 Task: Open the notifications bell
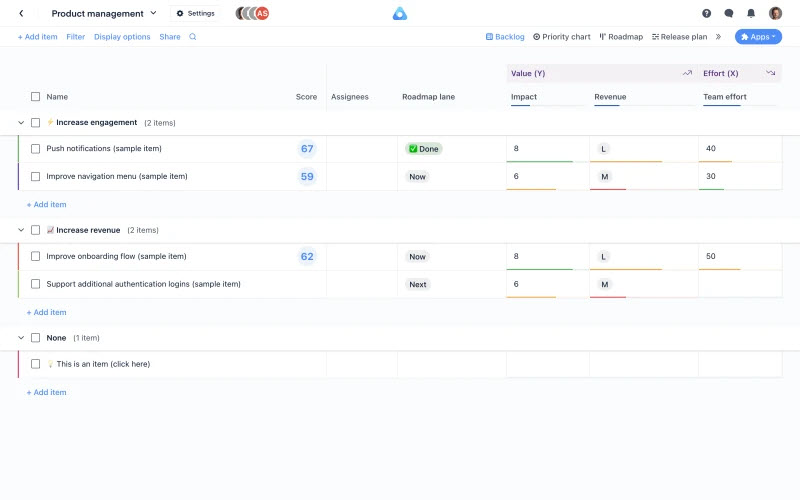click(751, 13)
